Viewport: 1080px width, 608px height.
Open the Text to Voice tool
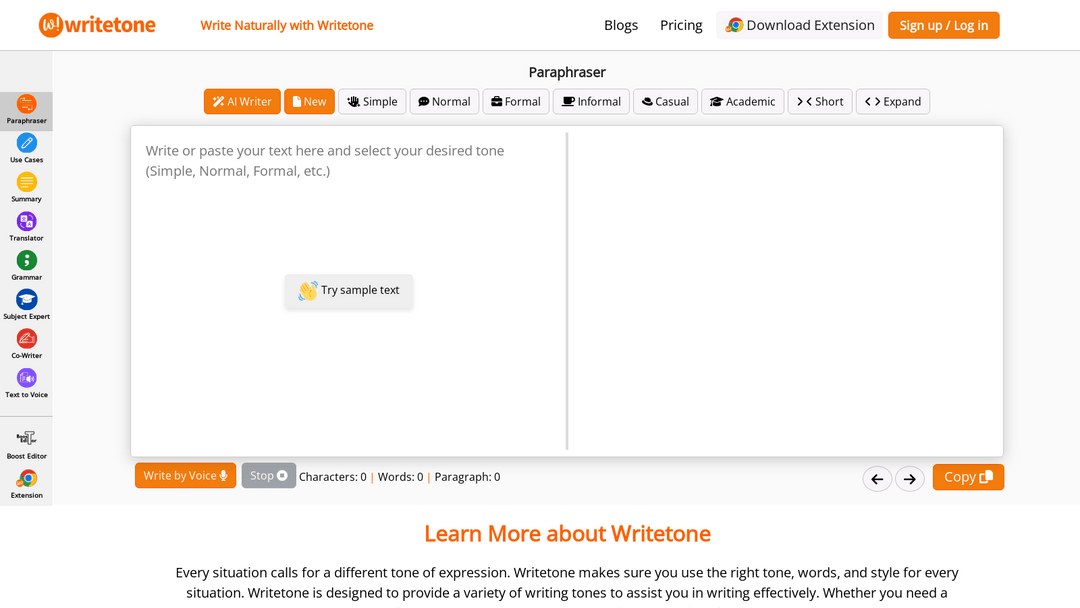(26, 378)
